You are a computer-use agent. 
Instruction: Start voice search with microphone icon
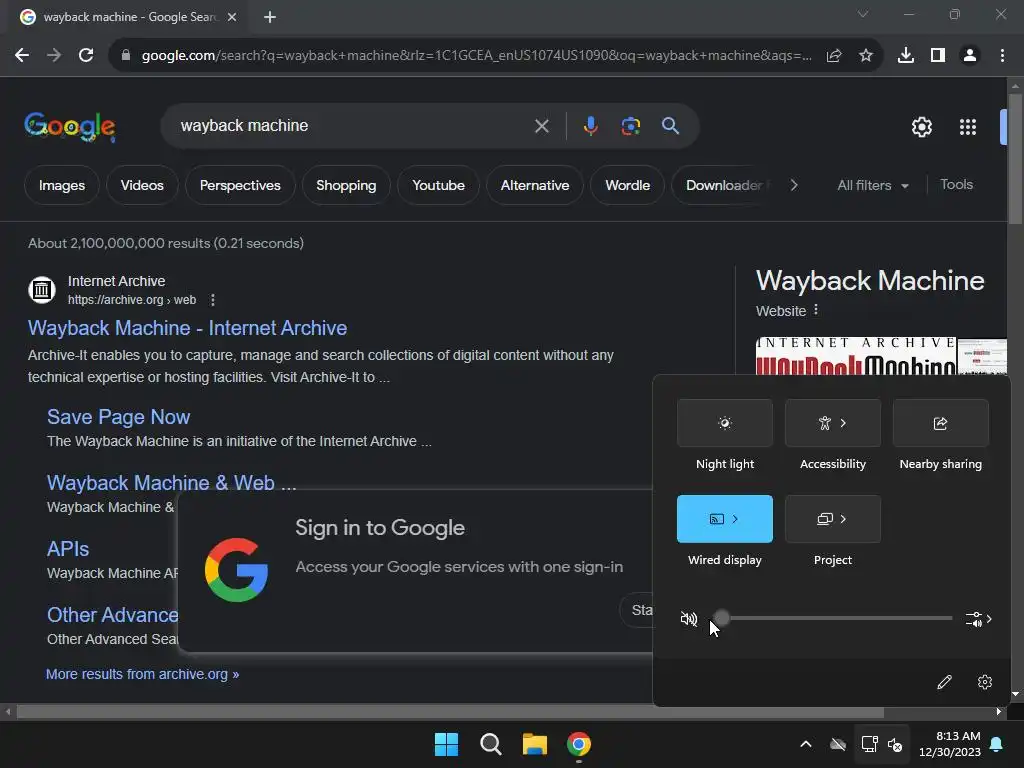point(590,125)
